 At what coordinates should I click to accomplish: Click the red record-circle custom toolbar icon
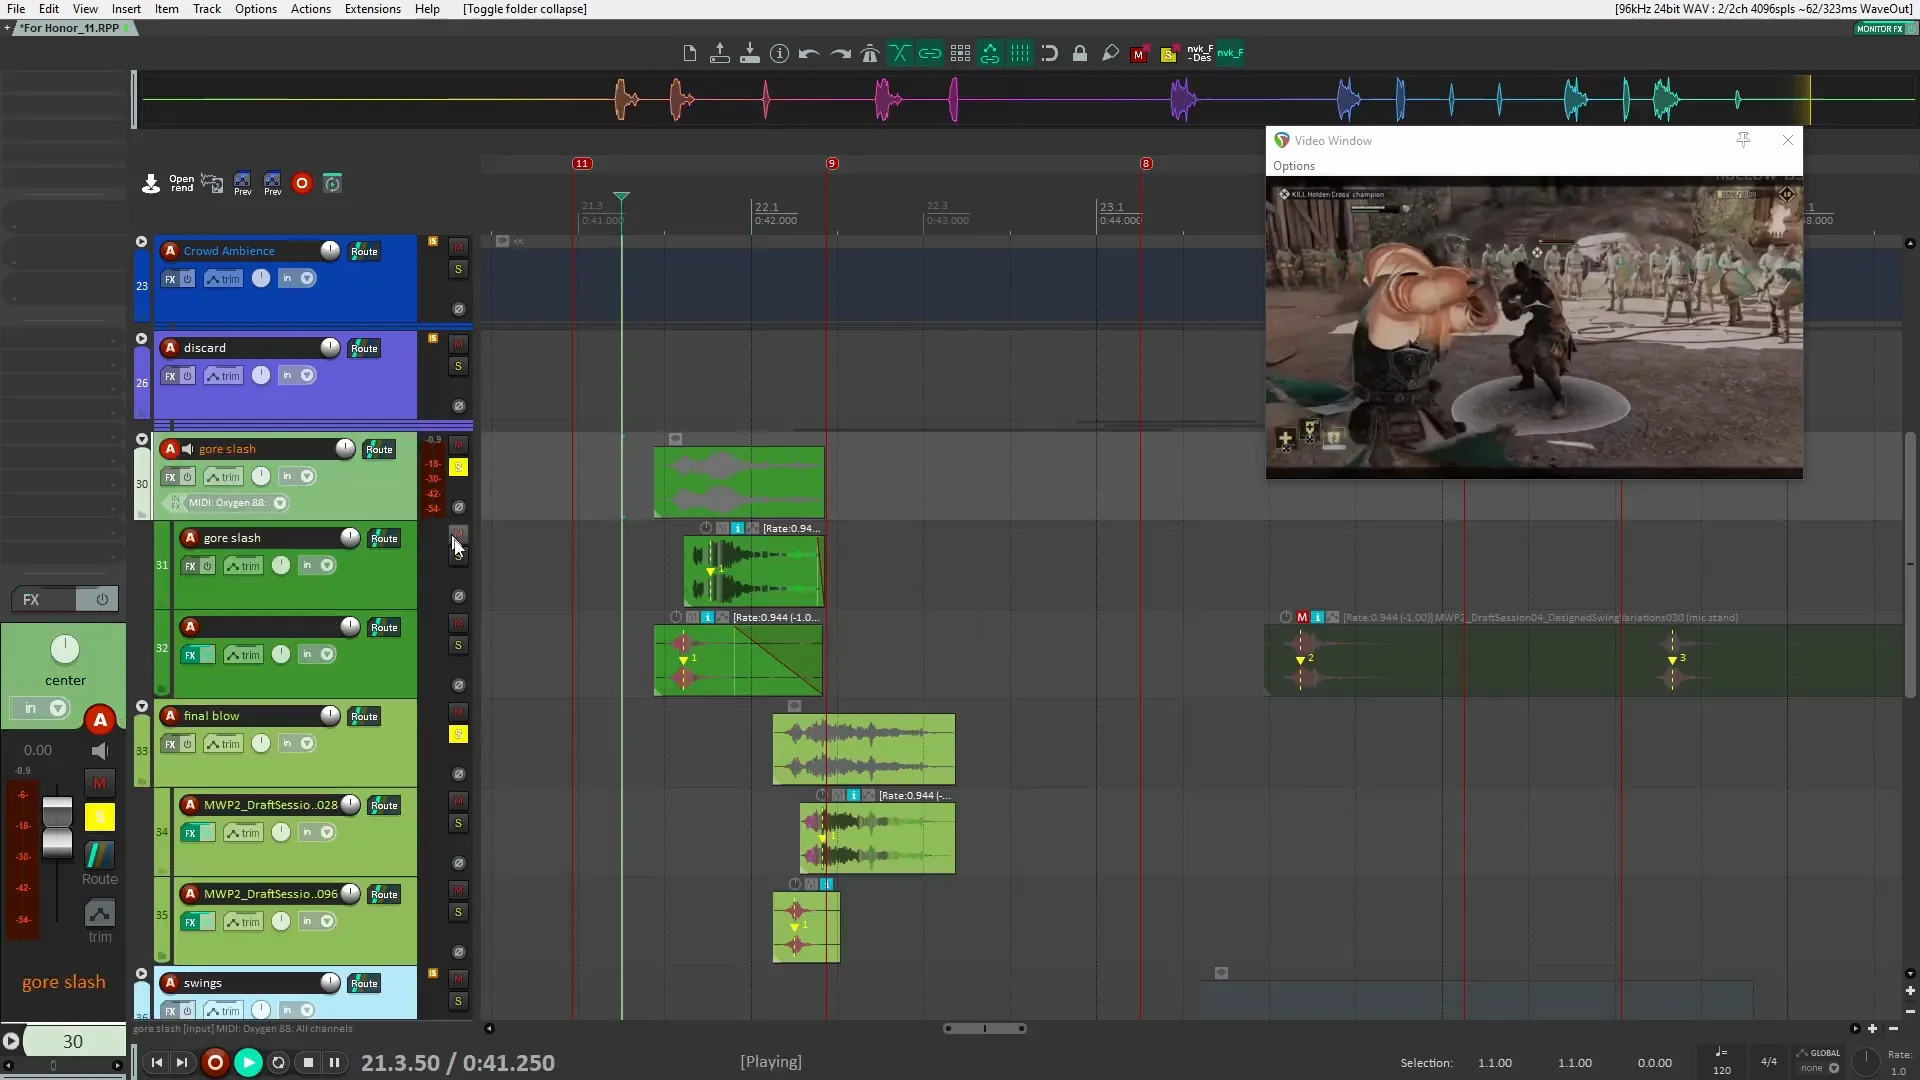coord(302,183)
